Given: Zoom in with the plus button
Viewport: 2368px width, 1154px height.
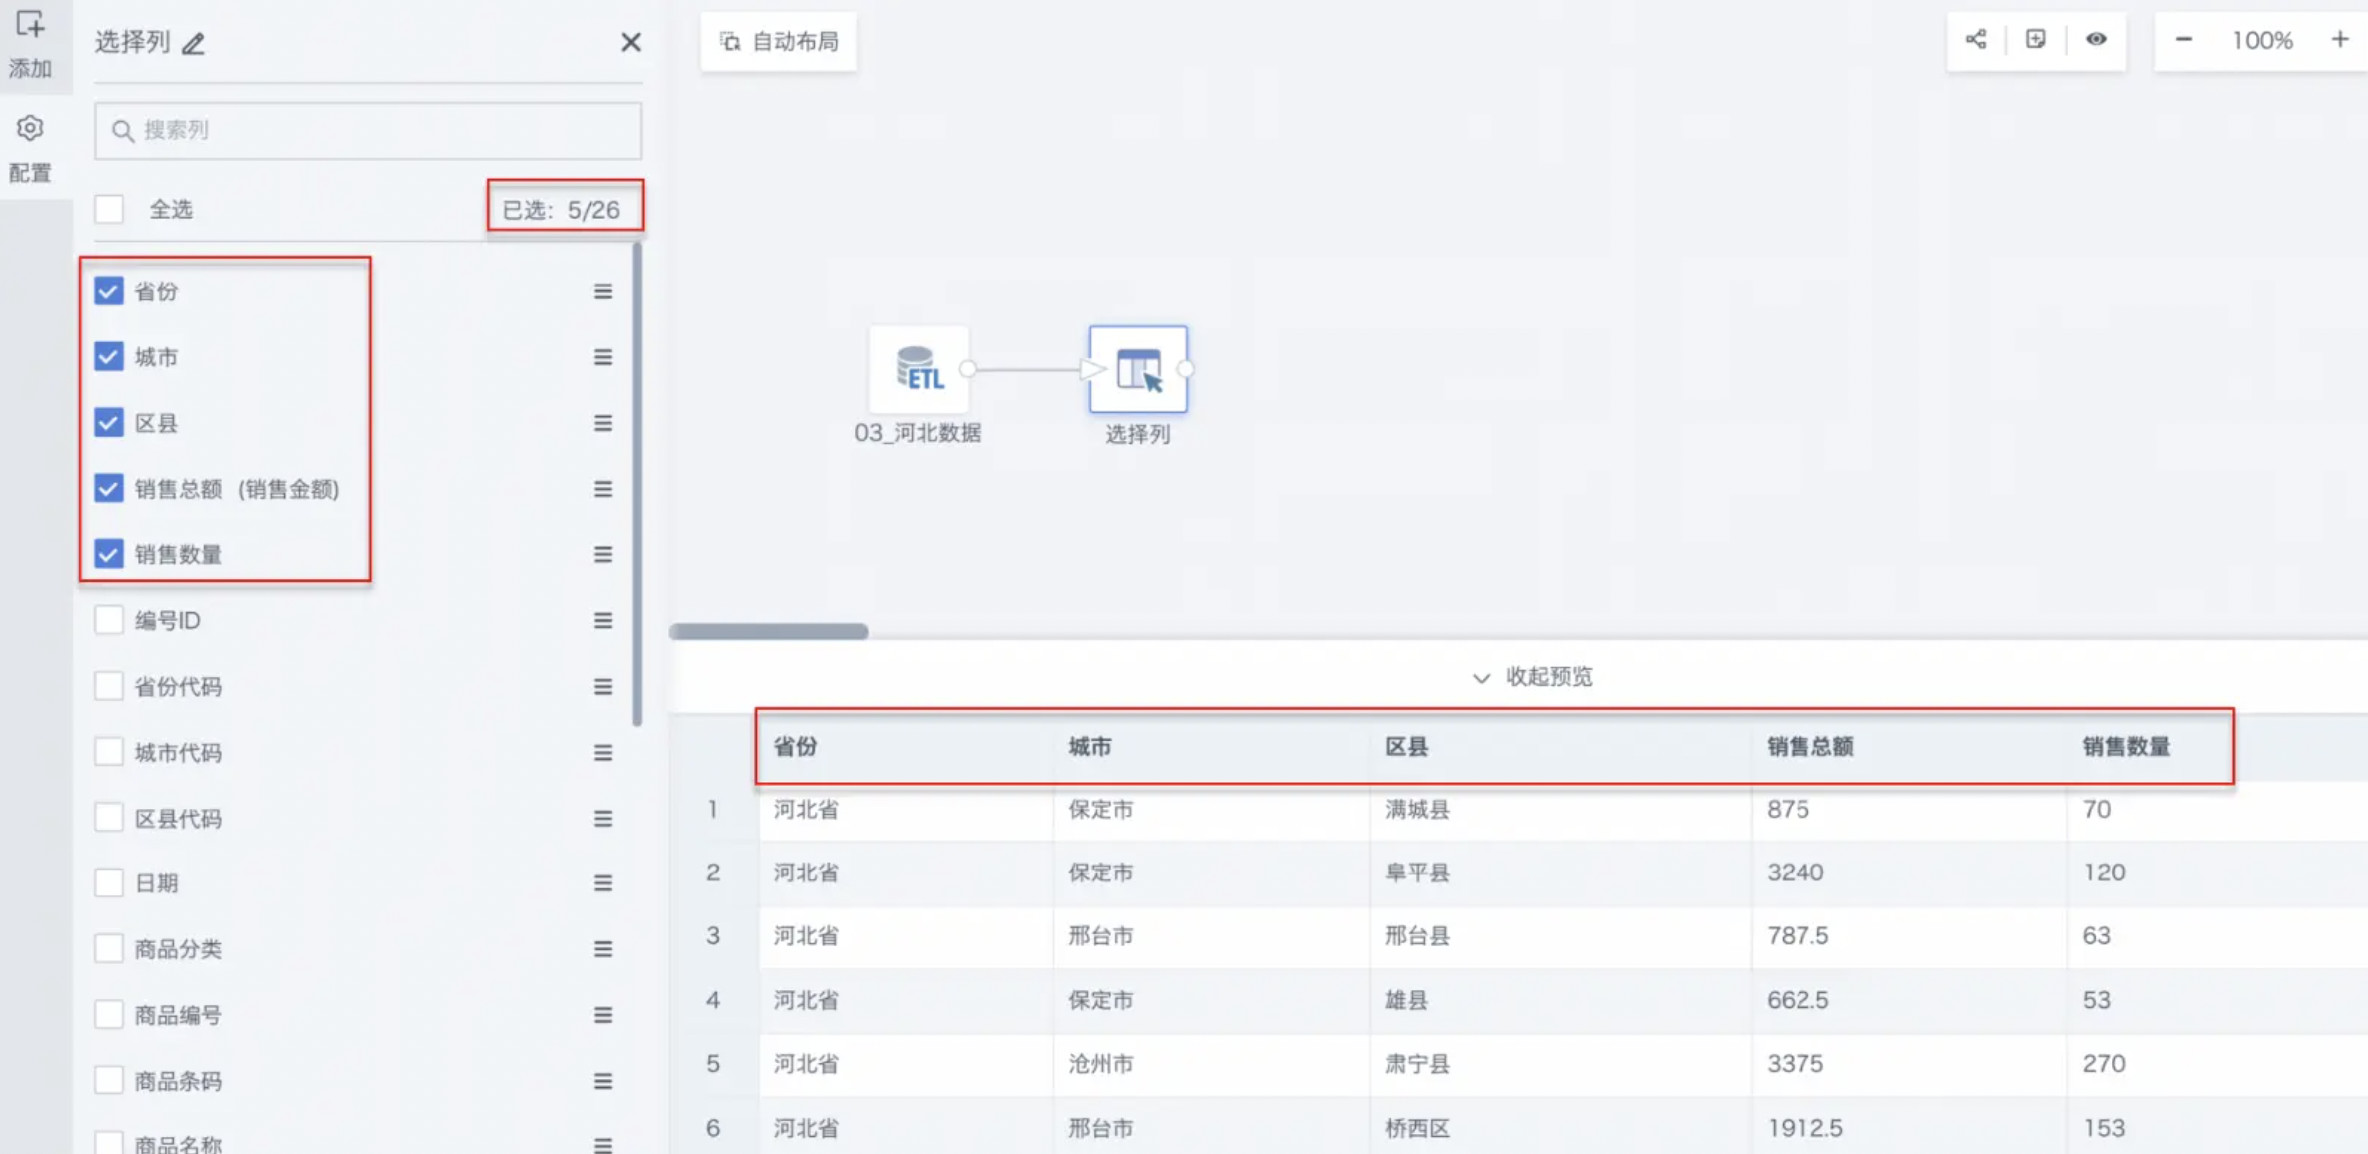Looking at the screenshot, I should click(x=2340, y=40).
